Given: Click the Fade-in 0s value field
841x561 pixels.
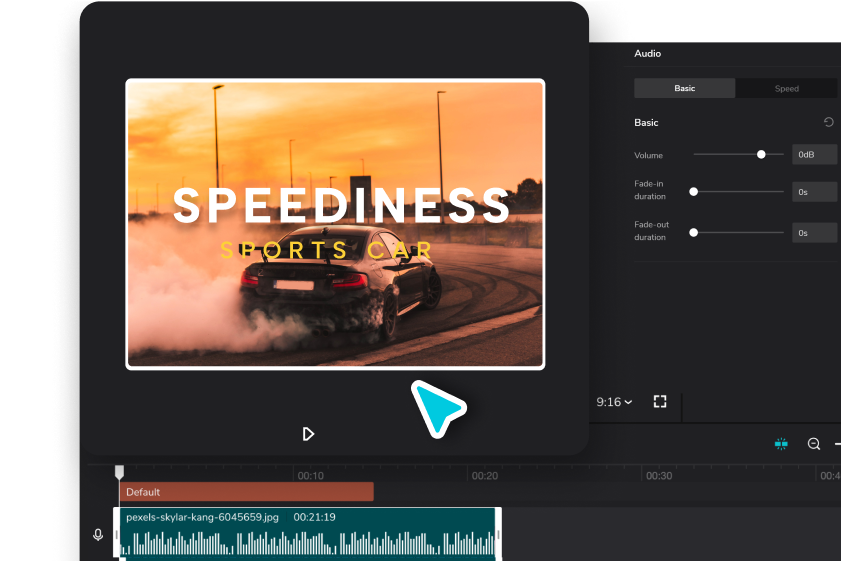Looking at the screenshot, I should click(x=815, y=191).
